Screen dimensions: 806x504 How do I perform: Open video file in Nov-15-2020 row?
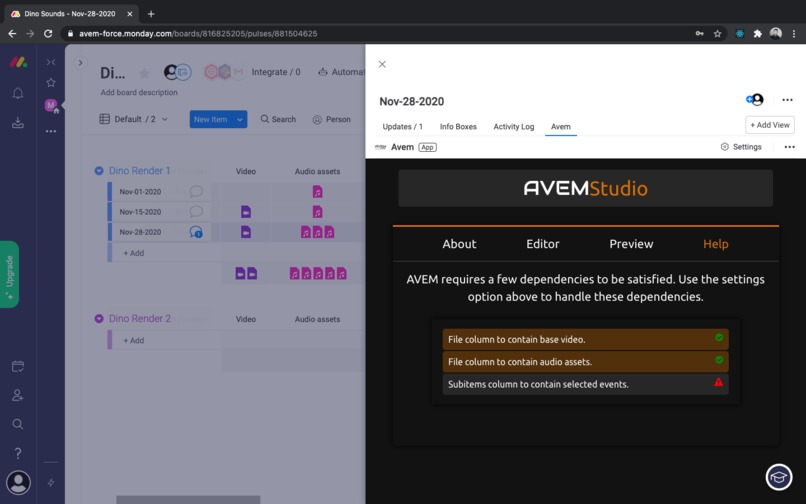(246, 211)
